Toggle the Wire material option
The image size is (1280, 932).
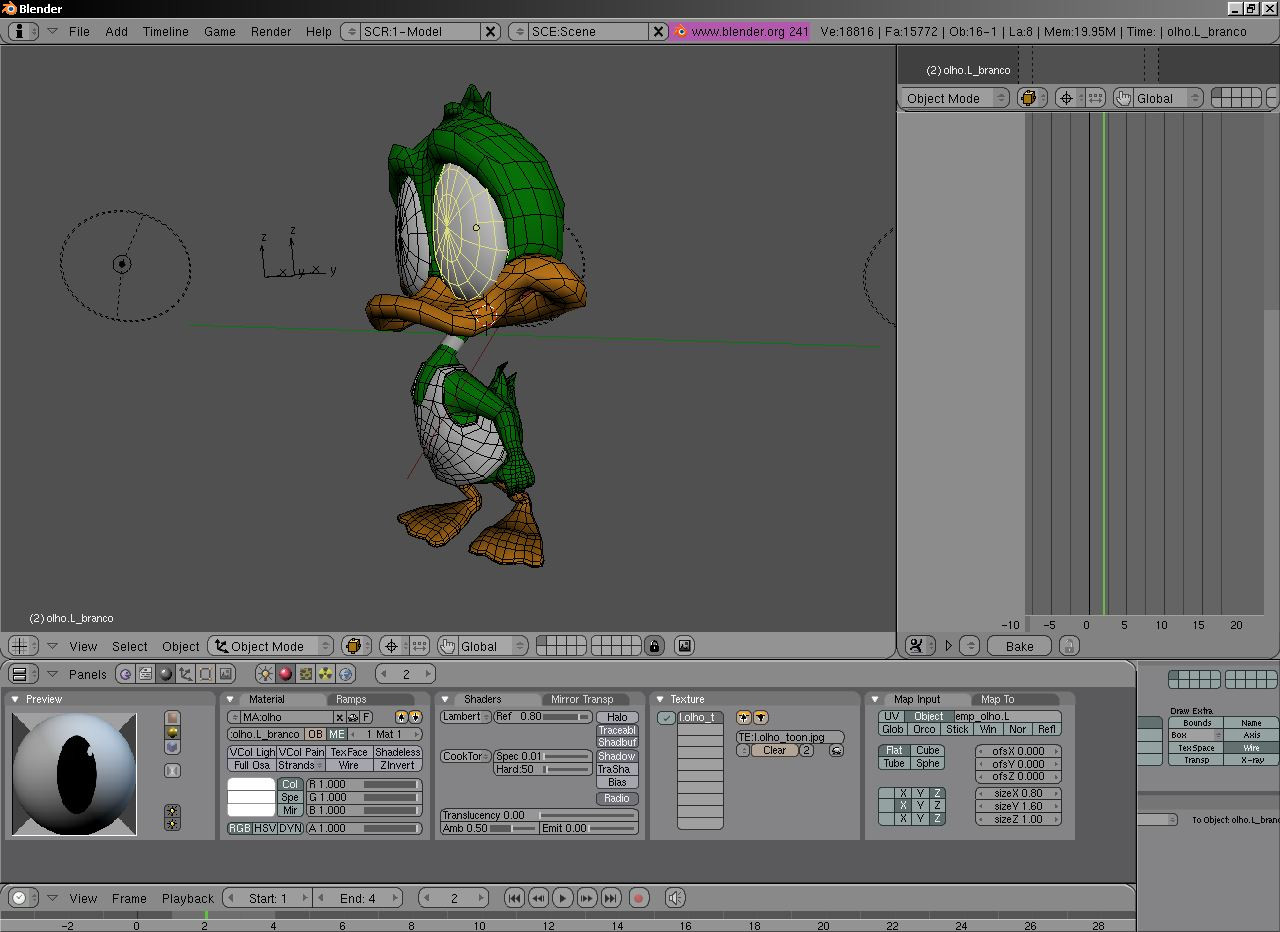[348, 765]
